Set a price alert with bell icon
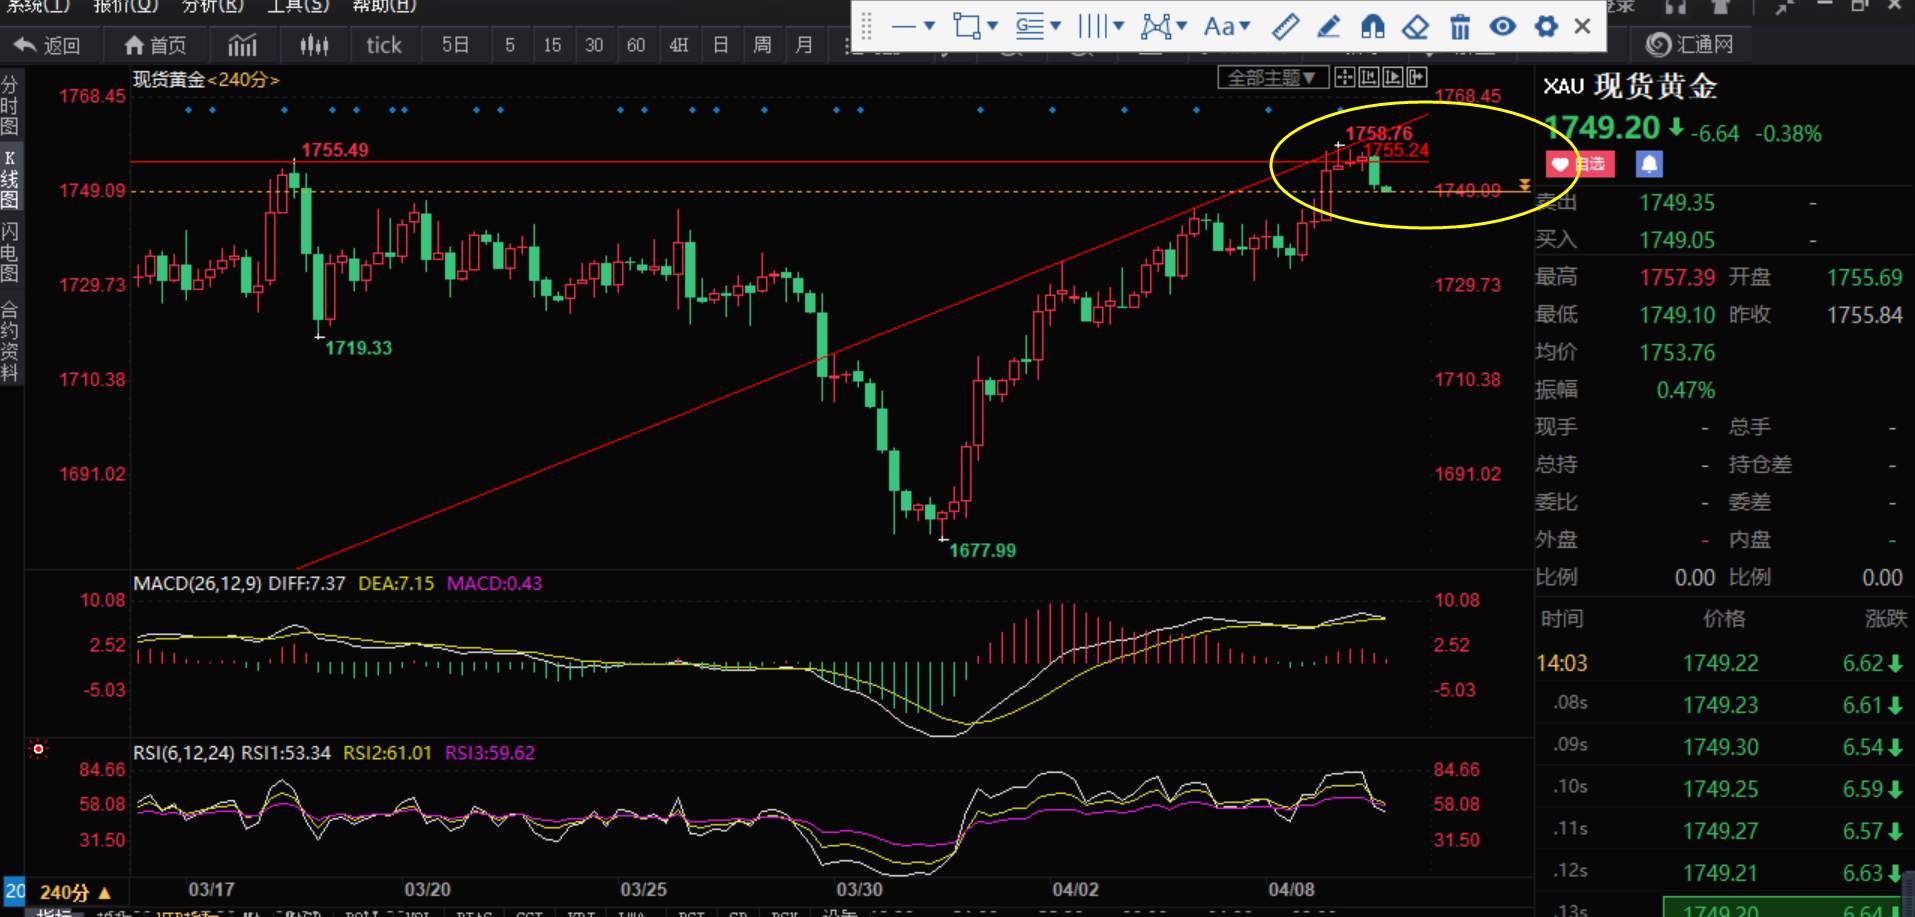Screen dimensions: 1915x917 coord(1649,164)
